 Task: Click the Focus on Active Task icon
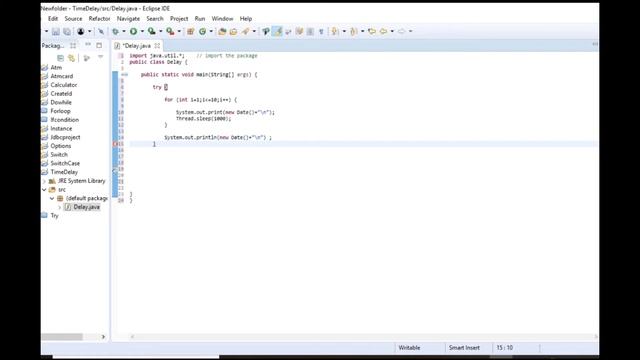[87, 58]
